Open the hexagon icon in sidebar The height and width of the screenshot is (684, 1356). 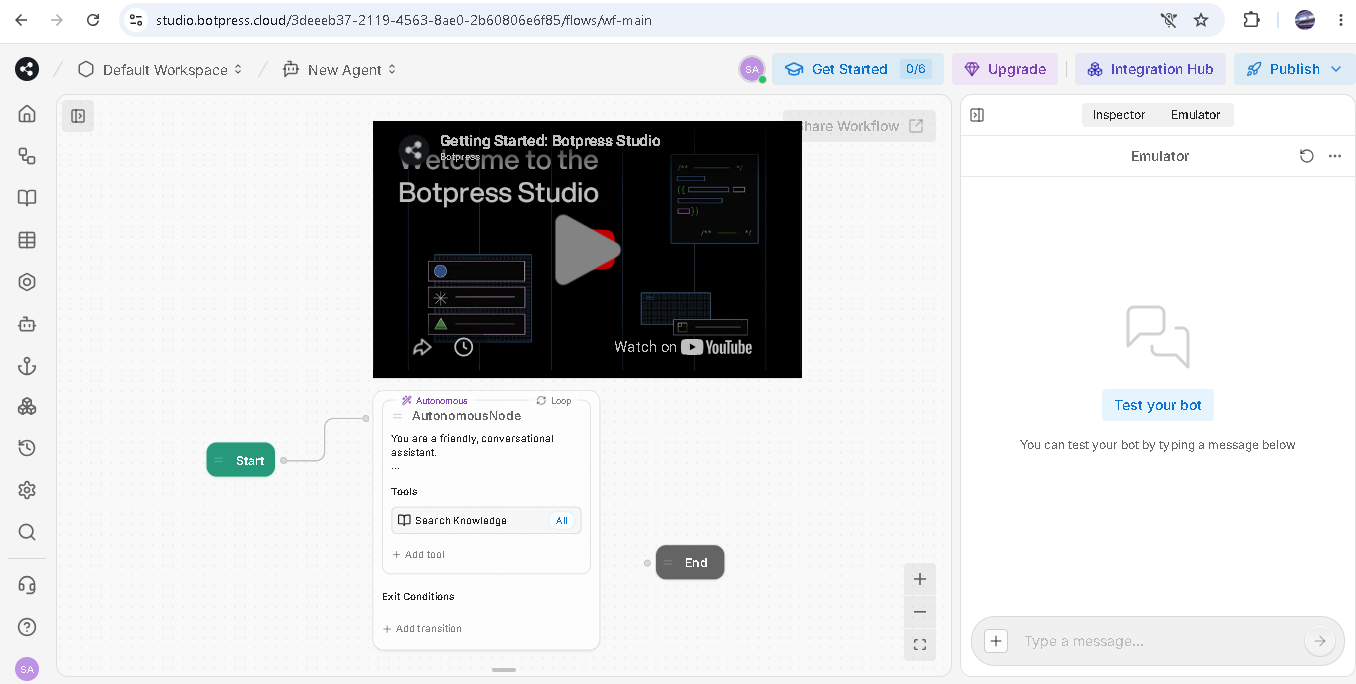point(27,282)
